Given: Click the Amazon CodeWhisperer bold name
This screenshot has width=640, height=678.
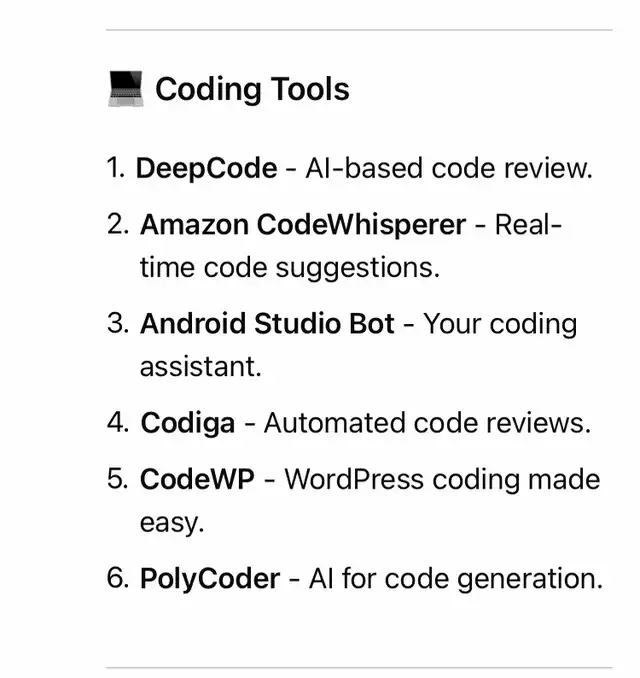Looking at the screenshot, I should (x=302, y=225).
